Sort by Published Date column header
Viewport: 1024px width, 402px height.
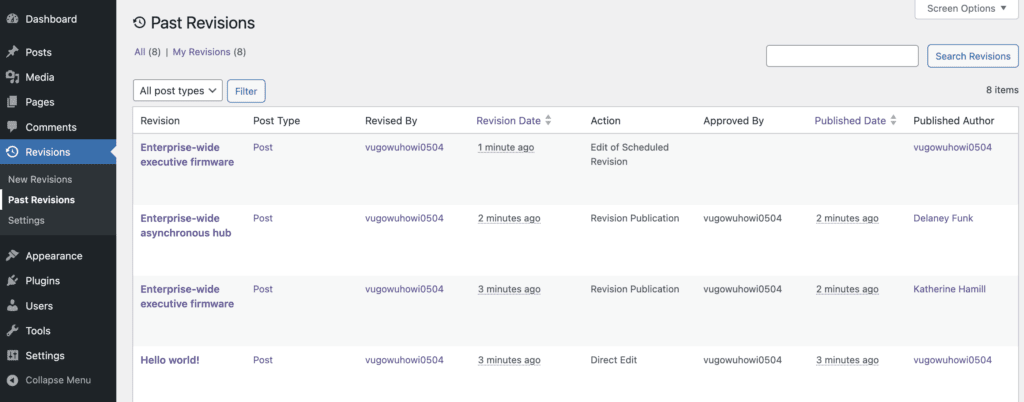[x=850, y=121]
